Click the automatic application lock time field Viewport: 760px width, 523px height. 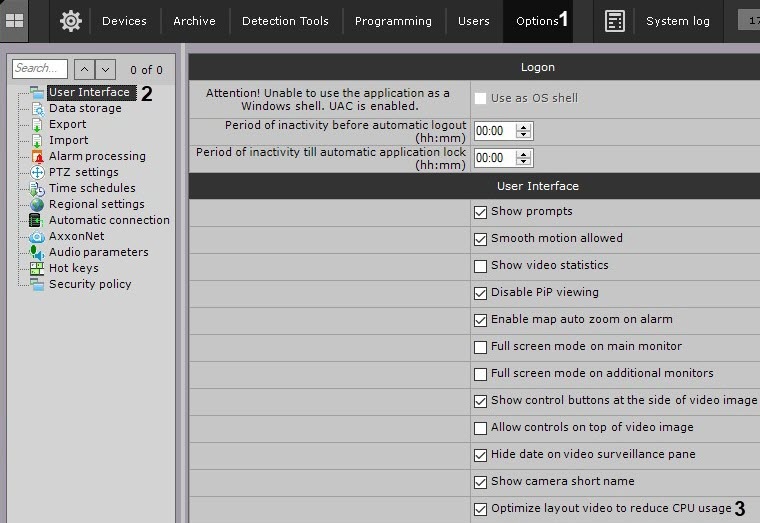(x=494, y=158)
